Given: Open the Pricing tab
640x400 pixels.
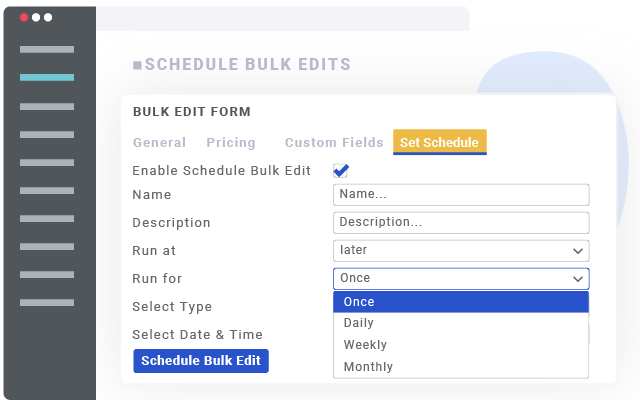Looking at the screenshot, I should point(231,143).
